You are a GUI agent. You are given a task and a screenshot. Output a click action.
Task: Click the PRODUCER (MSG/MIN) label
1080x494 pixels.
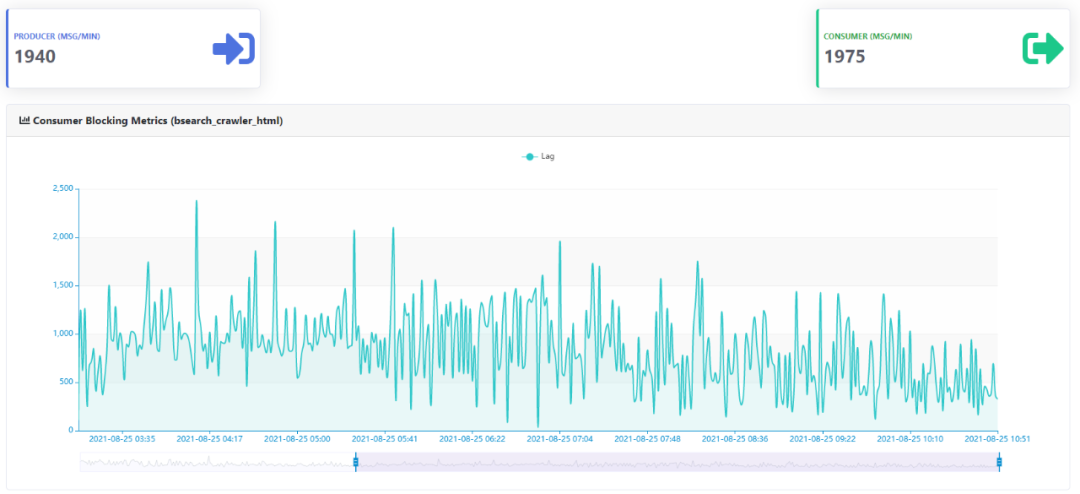57,36
